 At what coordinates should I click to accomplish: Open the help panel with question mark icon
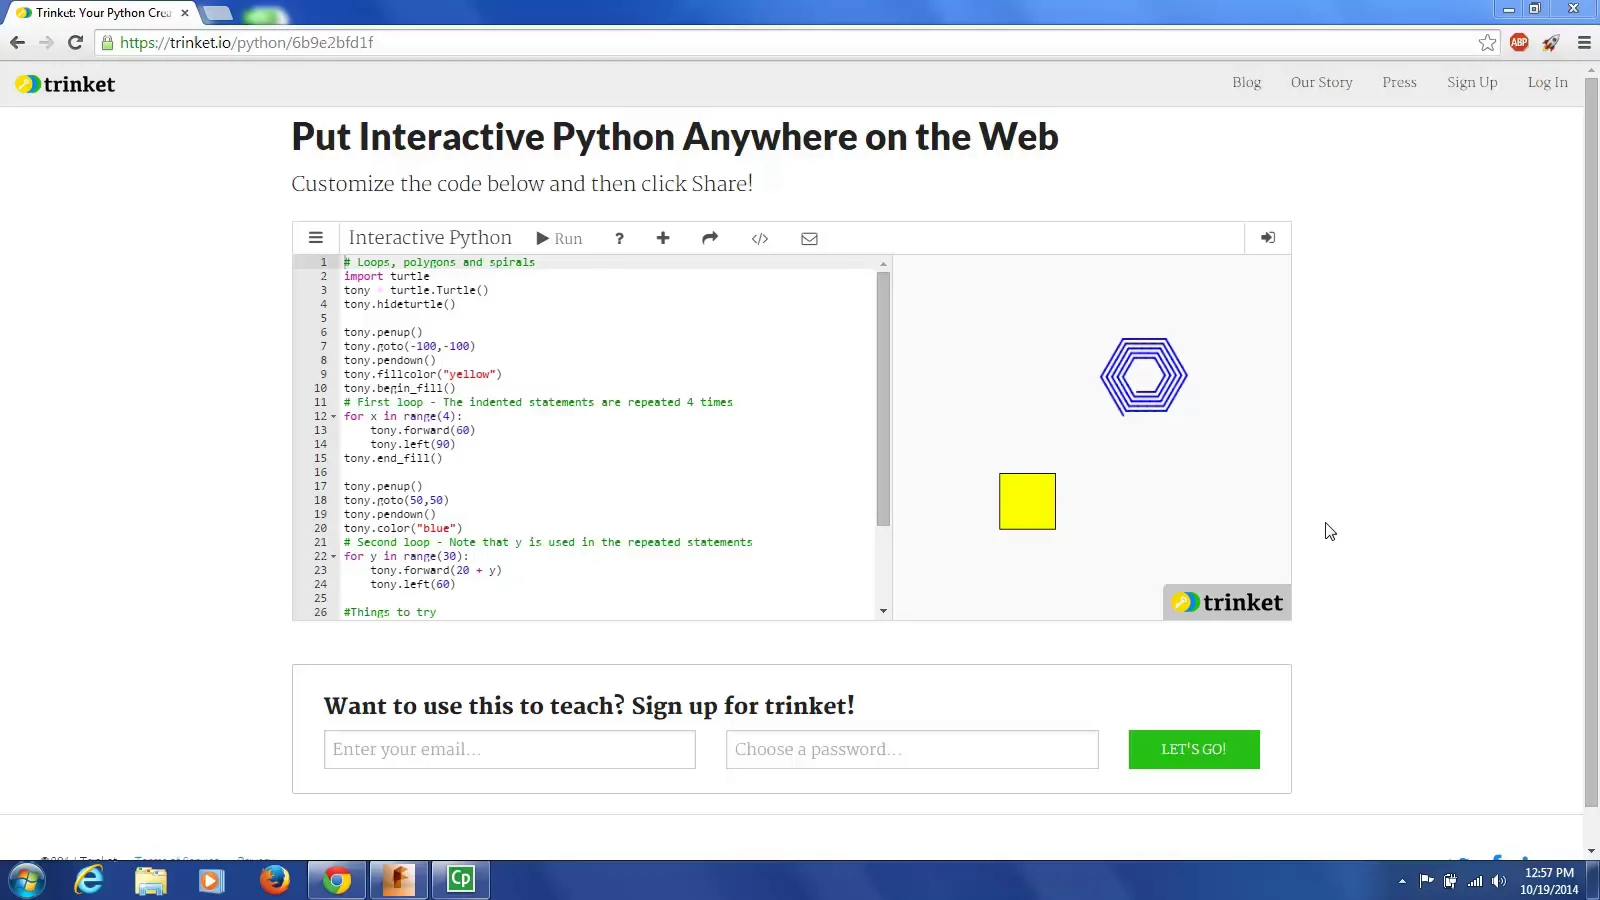click(x=619, y=239)
